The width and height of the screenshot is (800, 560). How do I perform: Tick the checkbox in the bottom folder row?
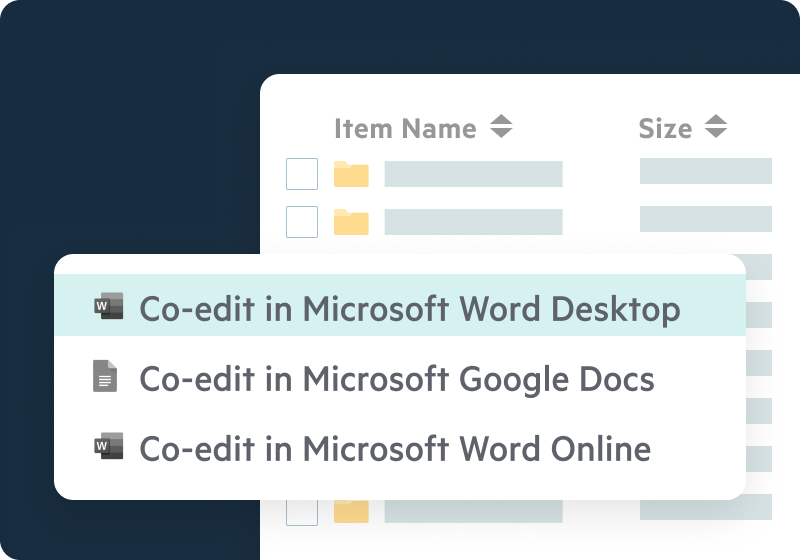[x=302, y=511]
